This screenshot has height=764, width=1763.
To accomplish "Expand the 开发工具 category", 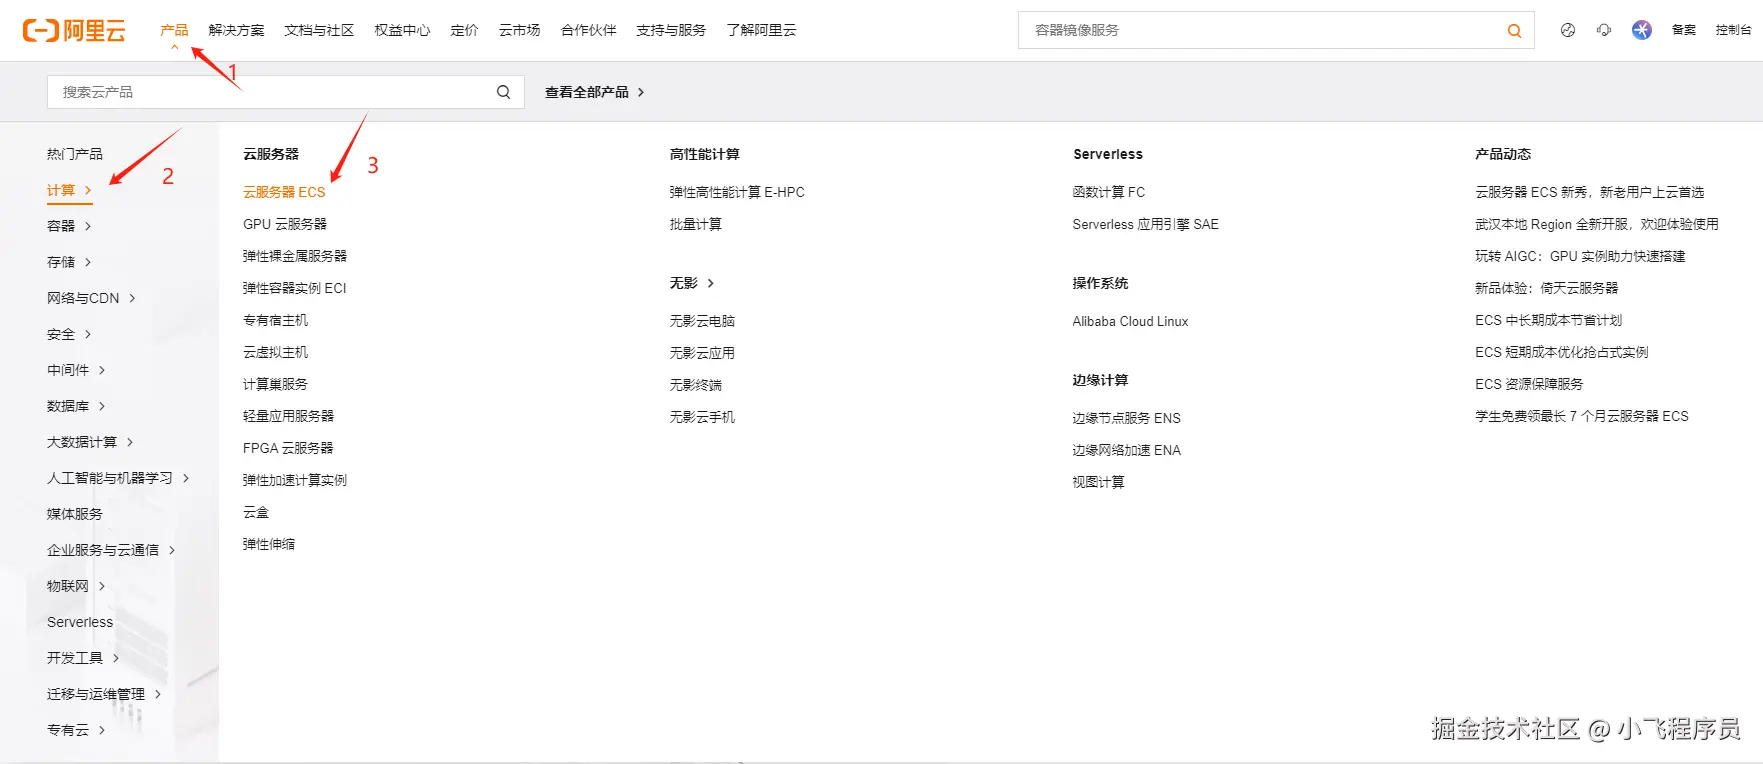I will pyautogui.click(x=83, y=658).
